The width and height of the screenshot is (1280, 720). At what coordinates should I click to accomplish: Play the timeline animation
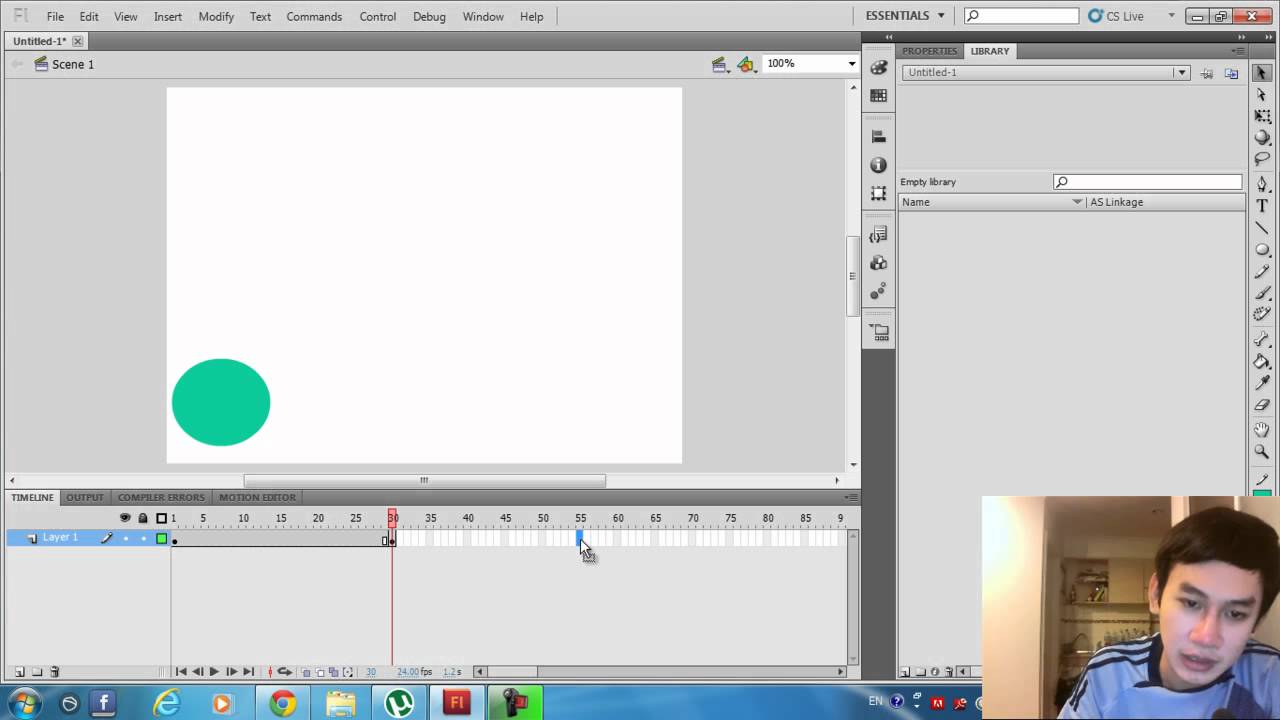point(213,672)
